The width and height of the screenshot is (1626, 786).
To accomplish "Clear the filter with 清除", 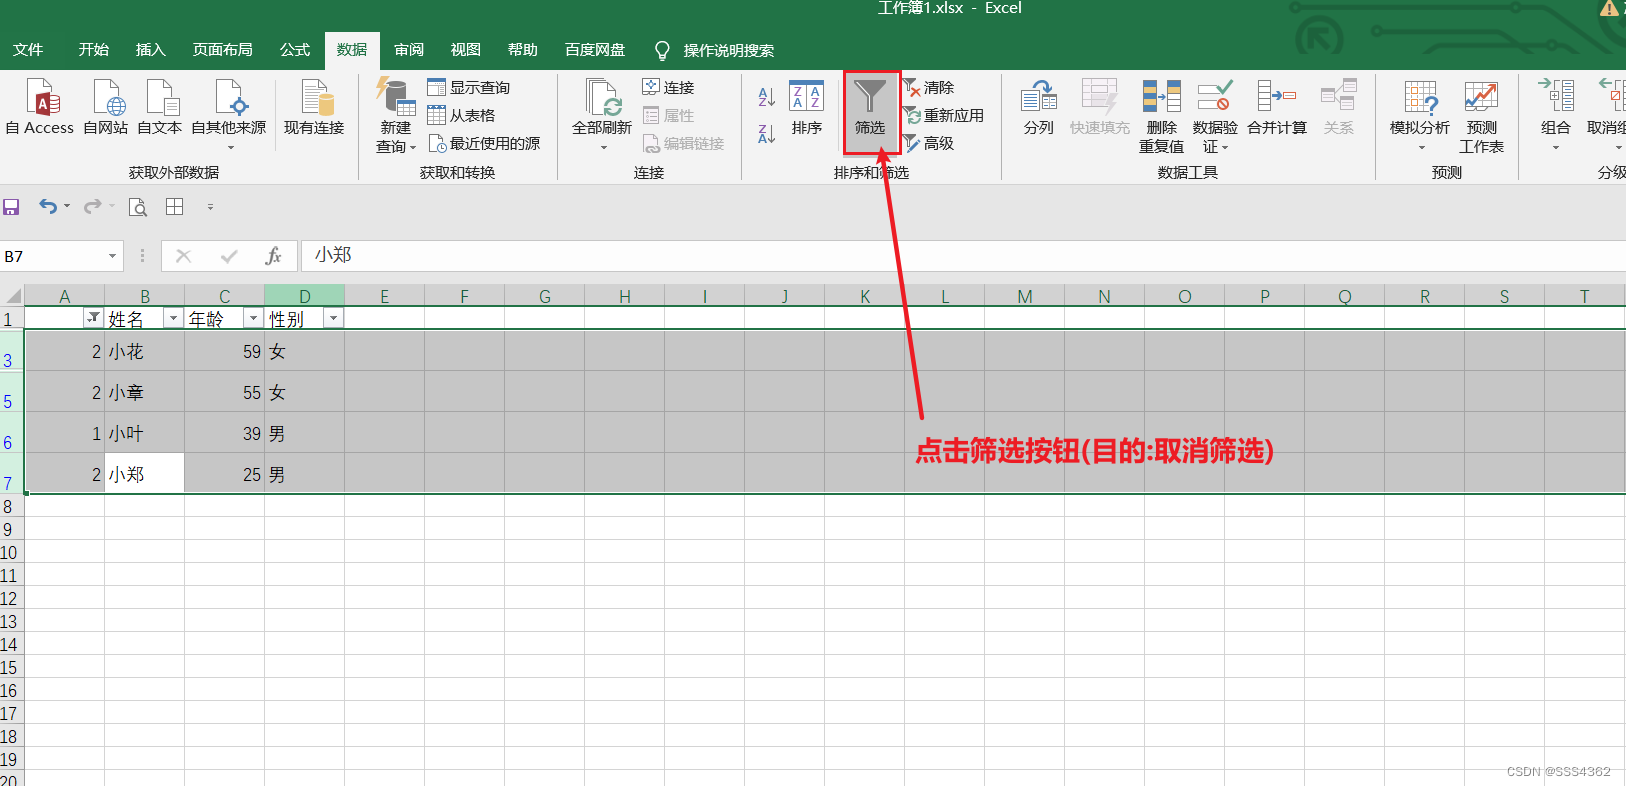I will click(929, 87).
